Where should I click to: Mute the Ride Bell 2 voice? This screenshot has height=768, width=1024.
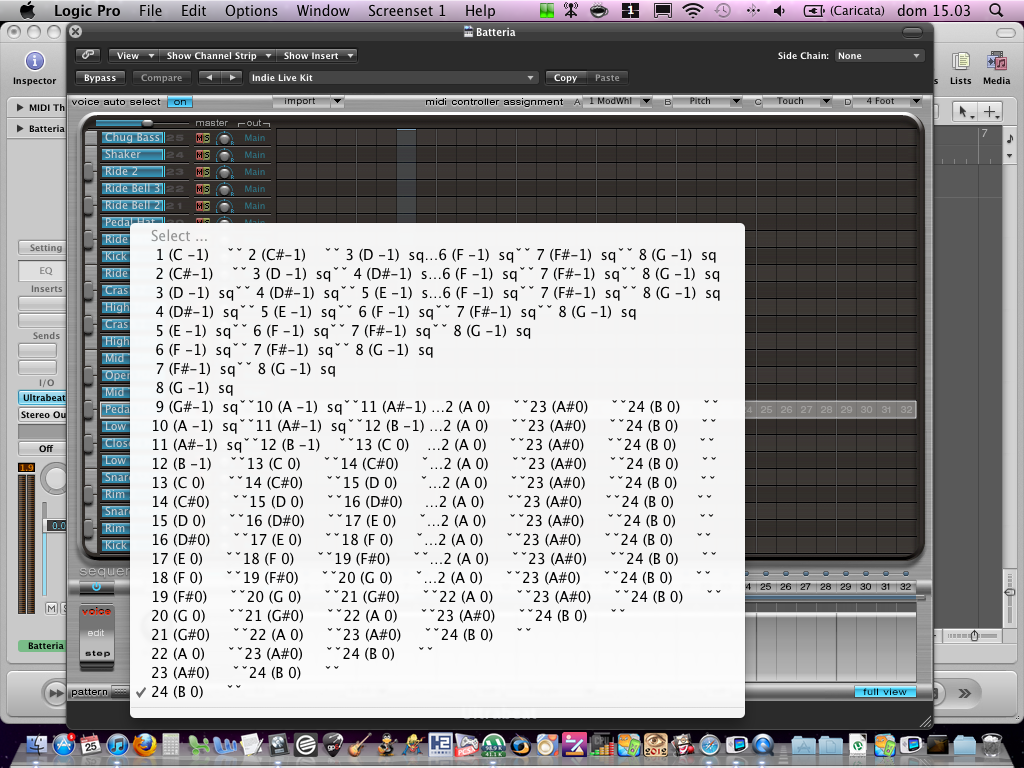pos(200,206)
